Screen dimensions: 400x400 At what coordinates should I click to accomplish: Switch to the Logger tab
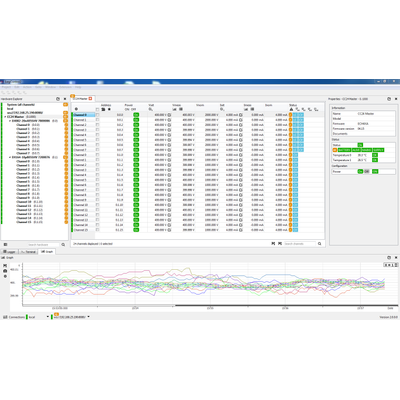[10, 252]
